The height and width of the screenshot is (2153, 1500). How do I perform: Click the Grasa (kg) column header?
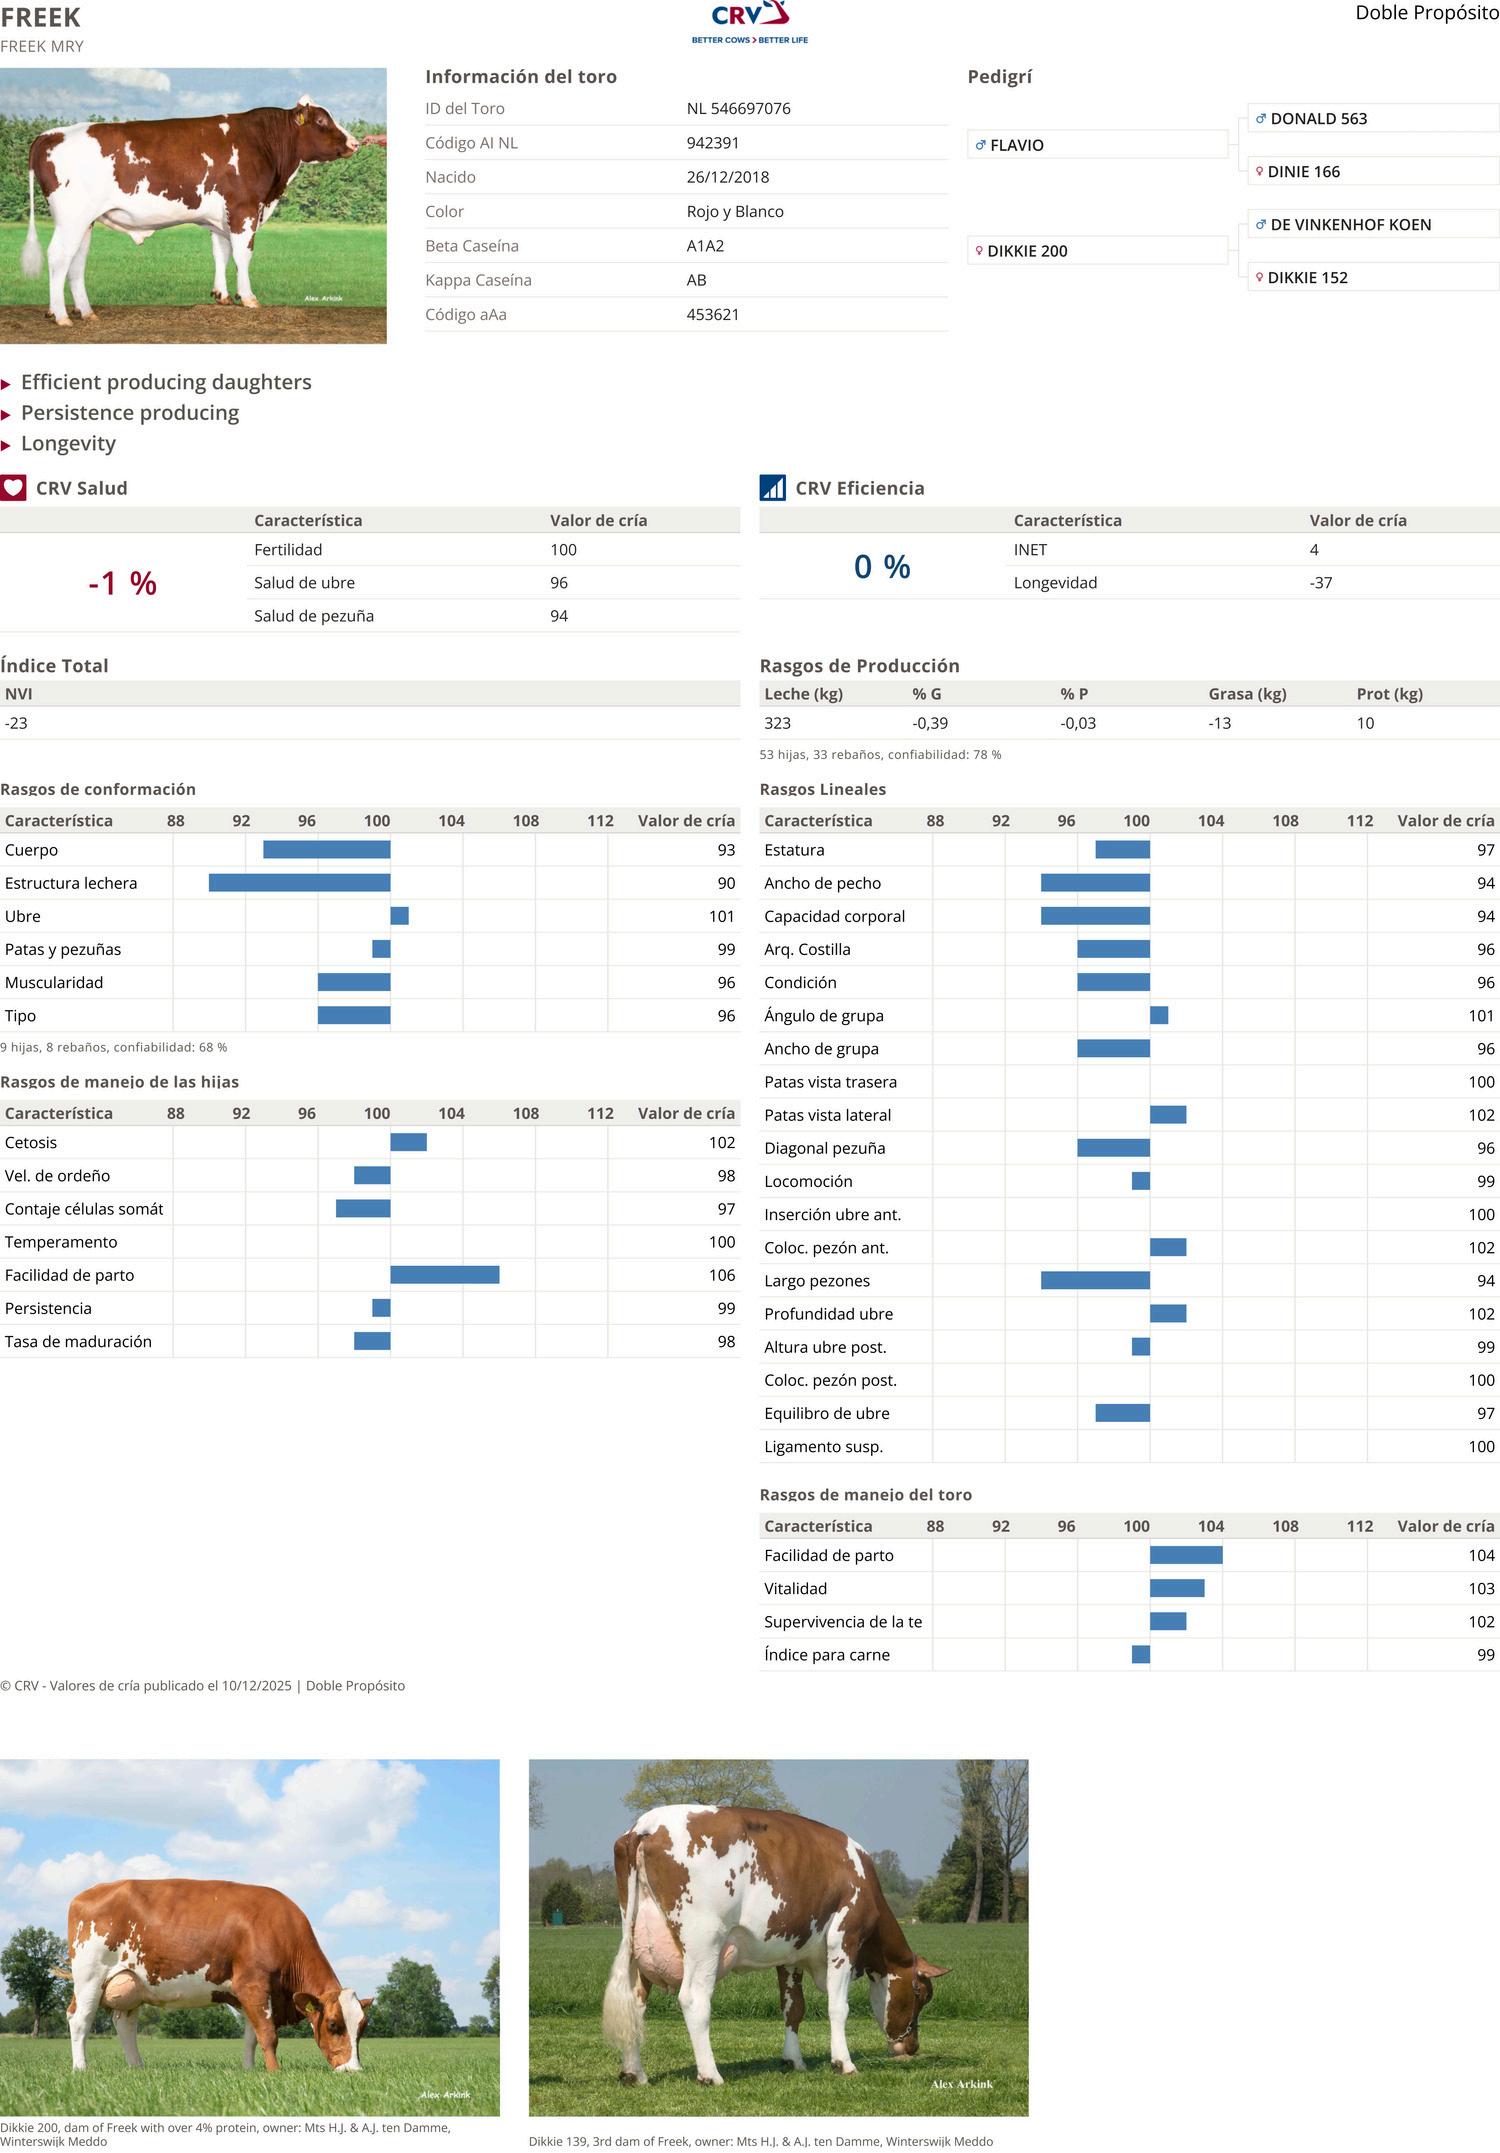1247,694
